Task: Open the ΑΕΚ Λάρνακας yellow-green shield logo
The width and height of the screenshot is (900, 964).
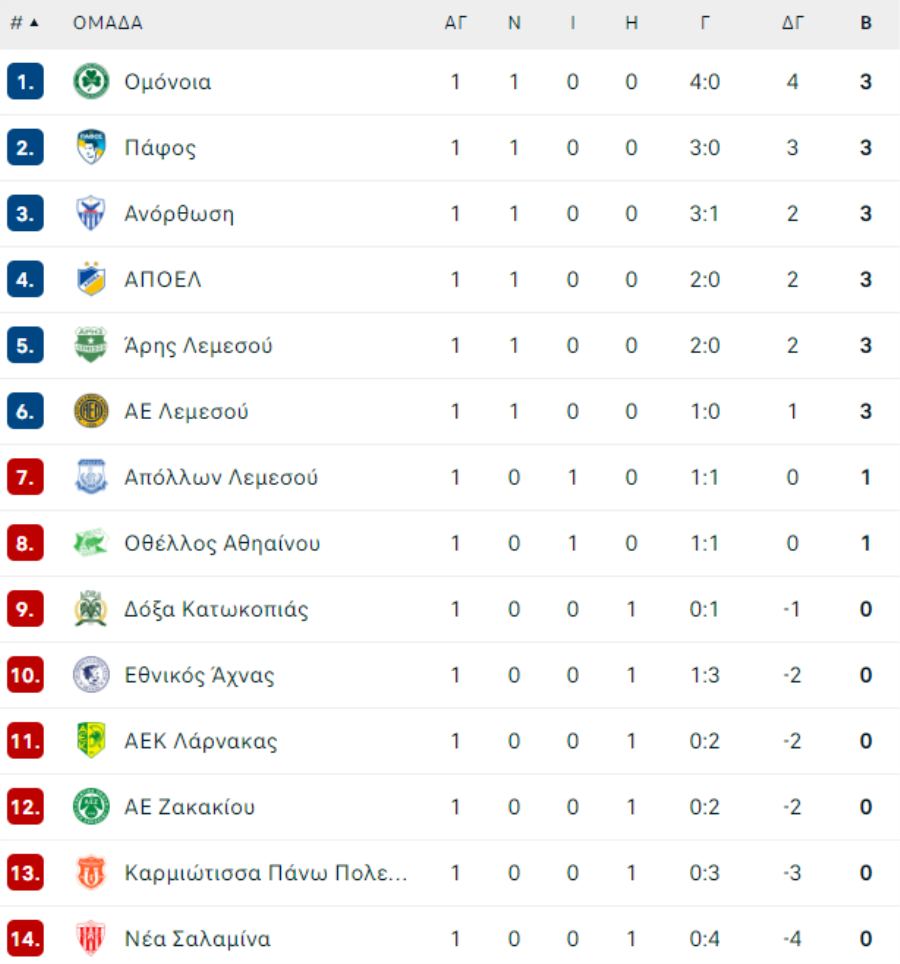Action: point(91,740)
